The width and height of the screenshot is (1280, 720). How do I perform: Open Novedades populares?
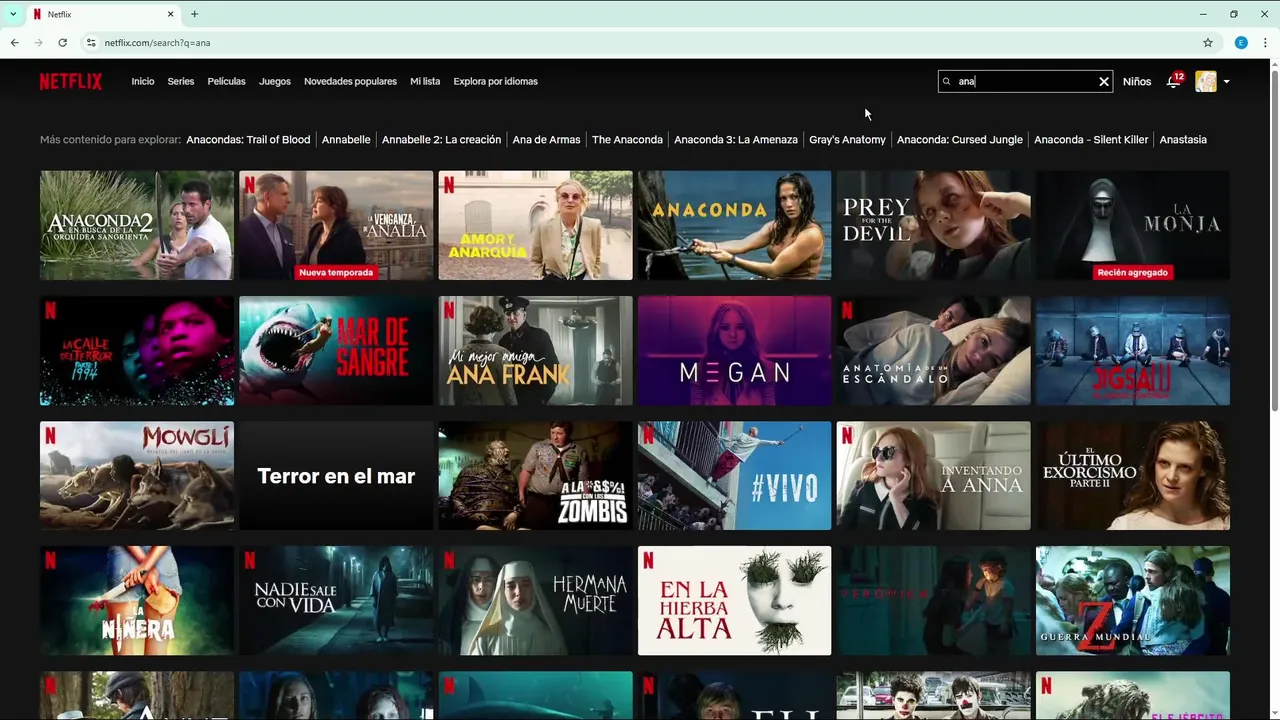click(x=350, y=82)
